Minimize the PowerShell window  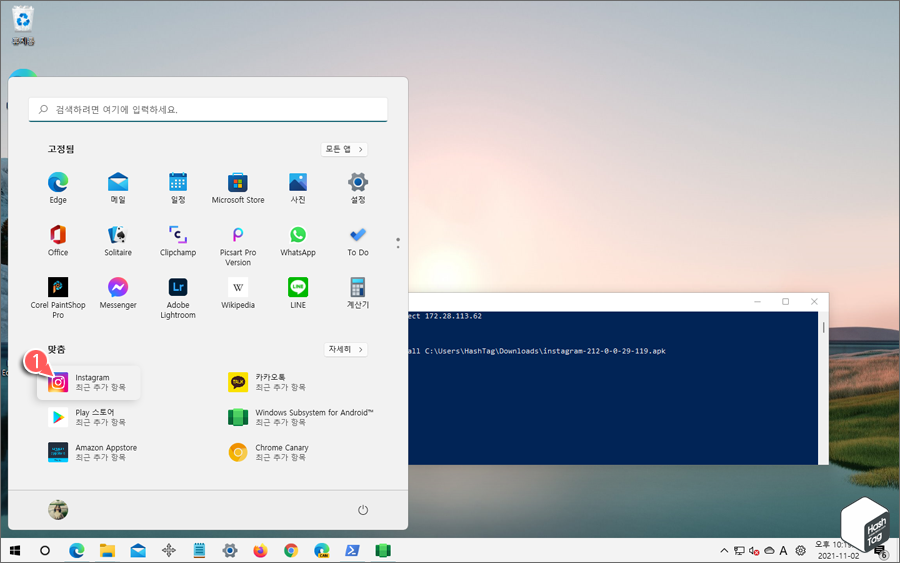pyautogui.click(x=758, y=302)
